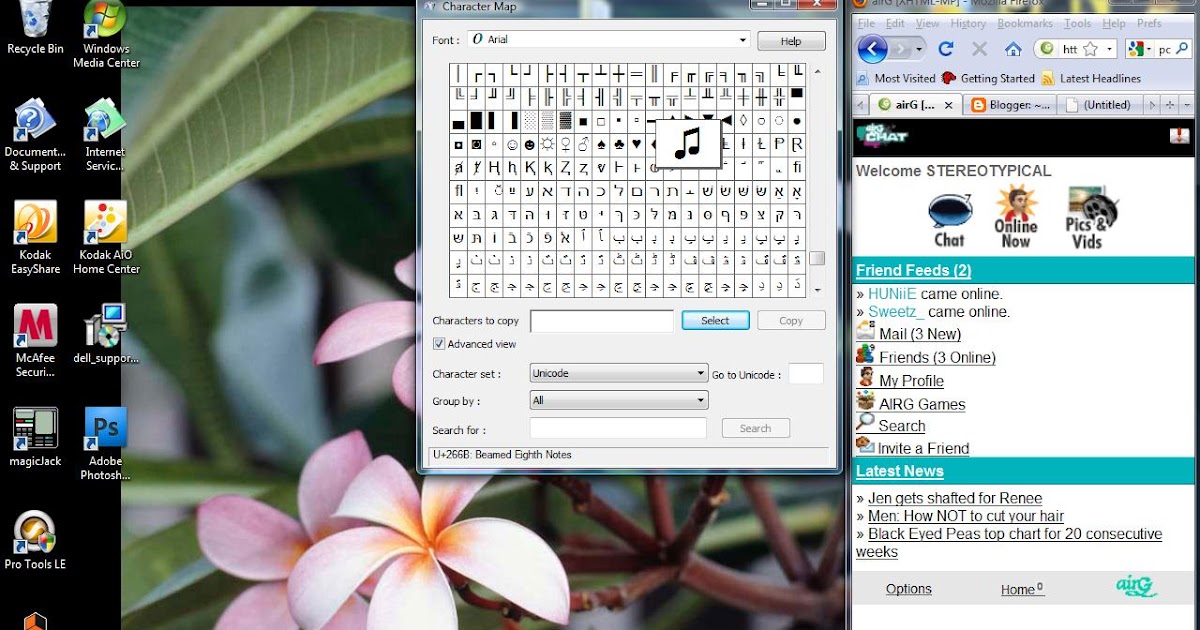1200x630 pixels.
Task: Click the character grid scroll-up arrow
Action: (x=817, y=72)
